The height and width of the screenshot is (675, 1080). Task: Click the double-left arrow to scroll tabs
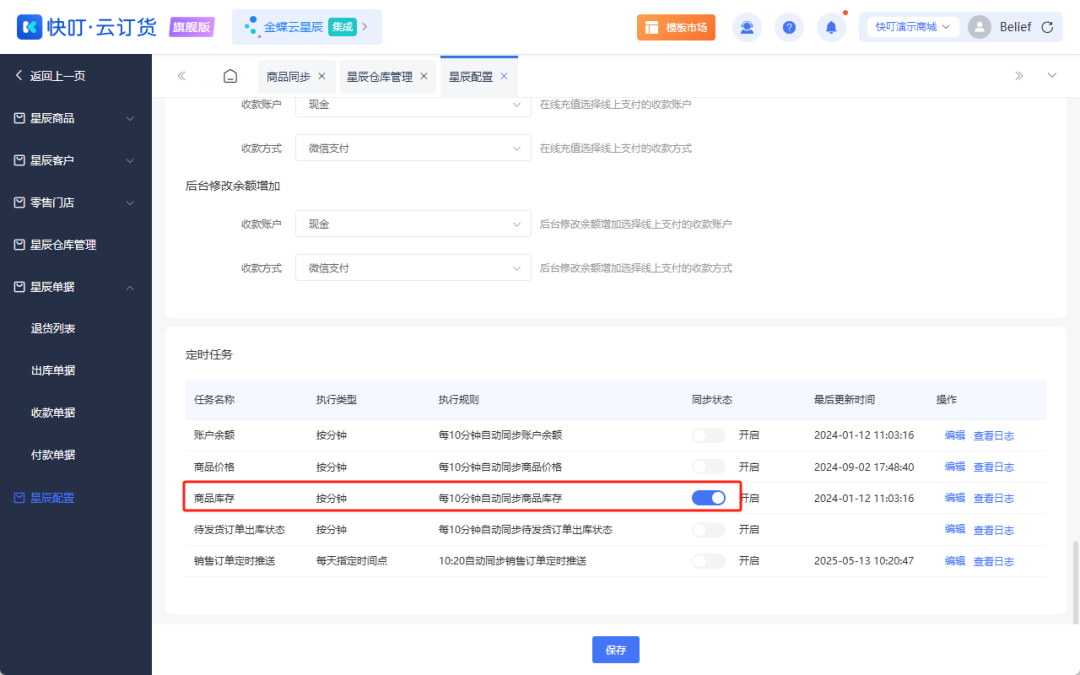[x=181, y=76]
